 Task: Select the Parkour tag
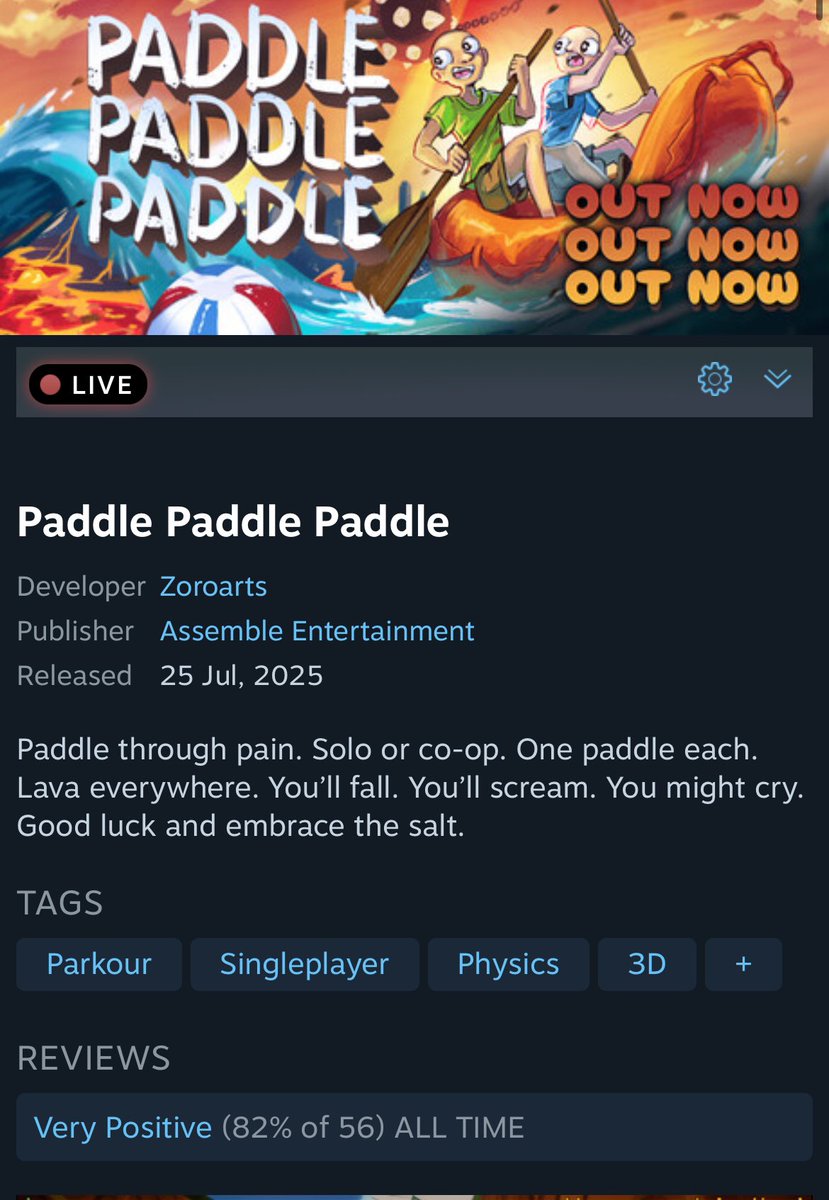[99, 964]
